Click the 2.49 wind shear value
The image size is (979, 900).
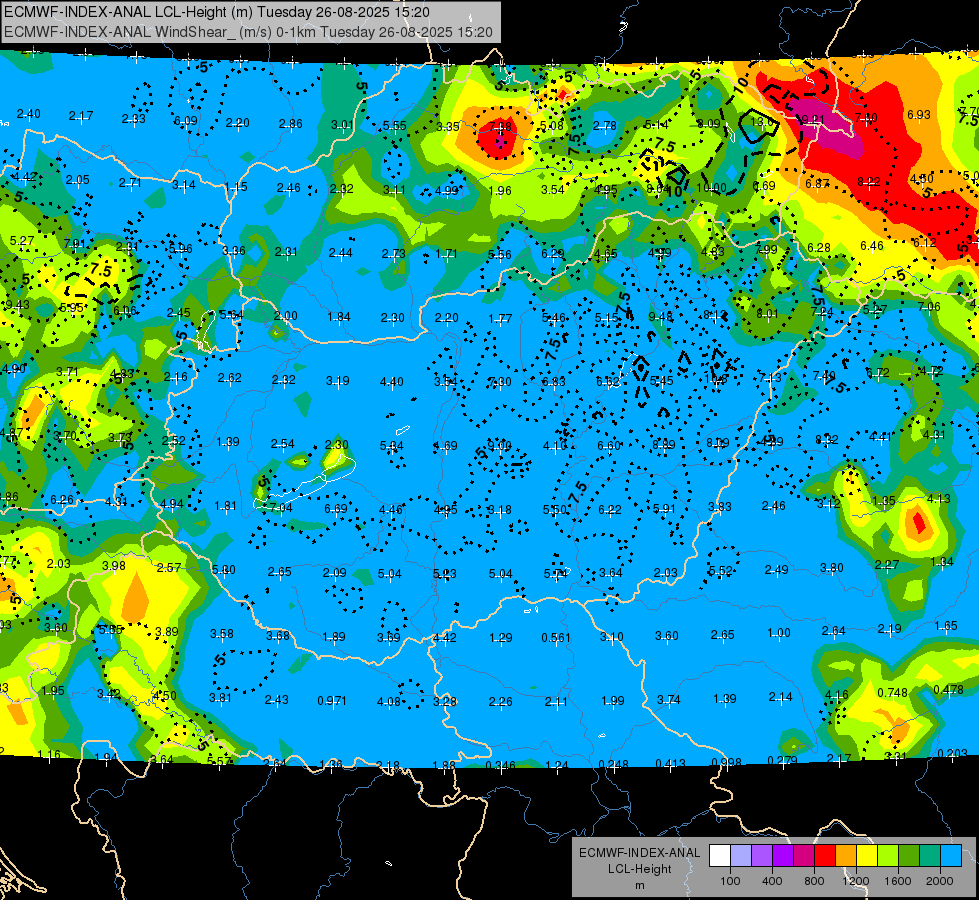click(776, 569)
